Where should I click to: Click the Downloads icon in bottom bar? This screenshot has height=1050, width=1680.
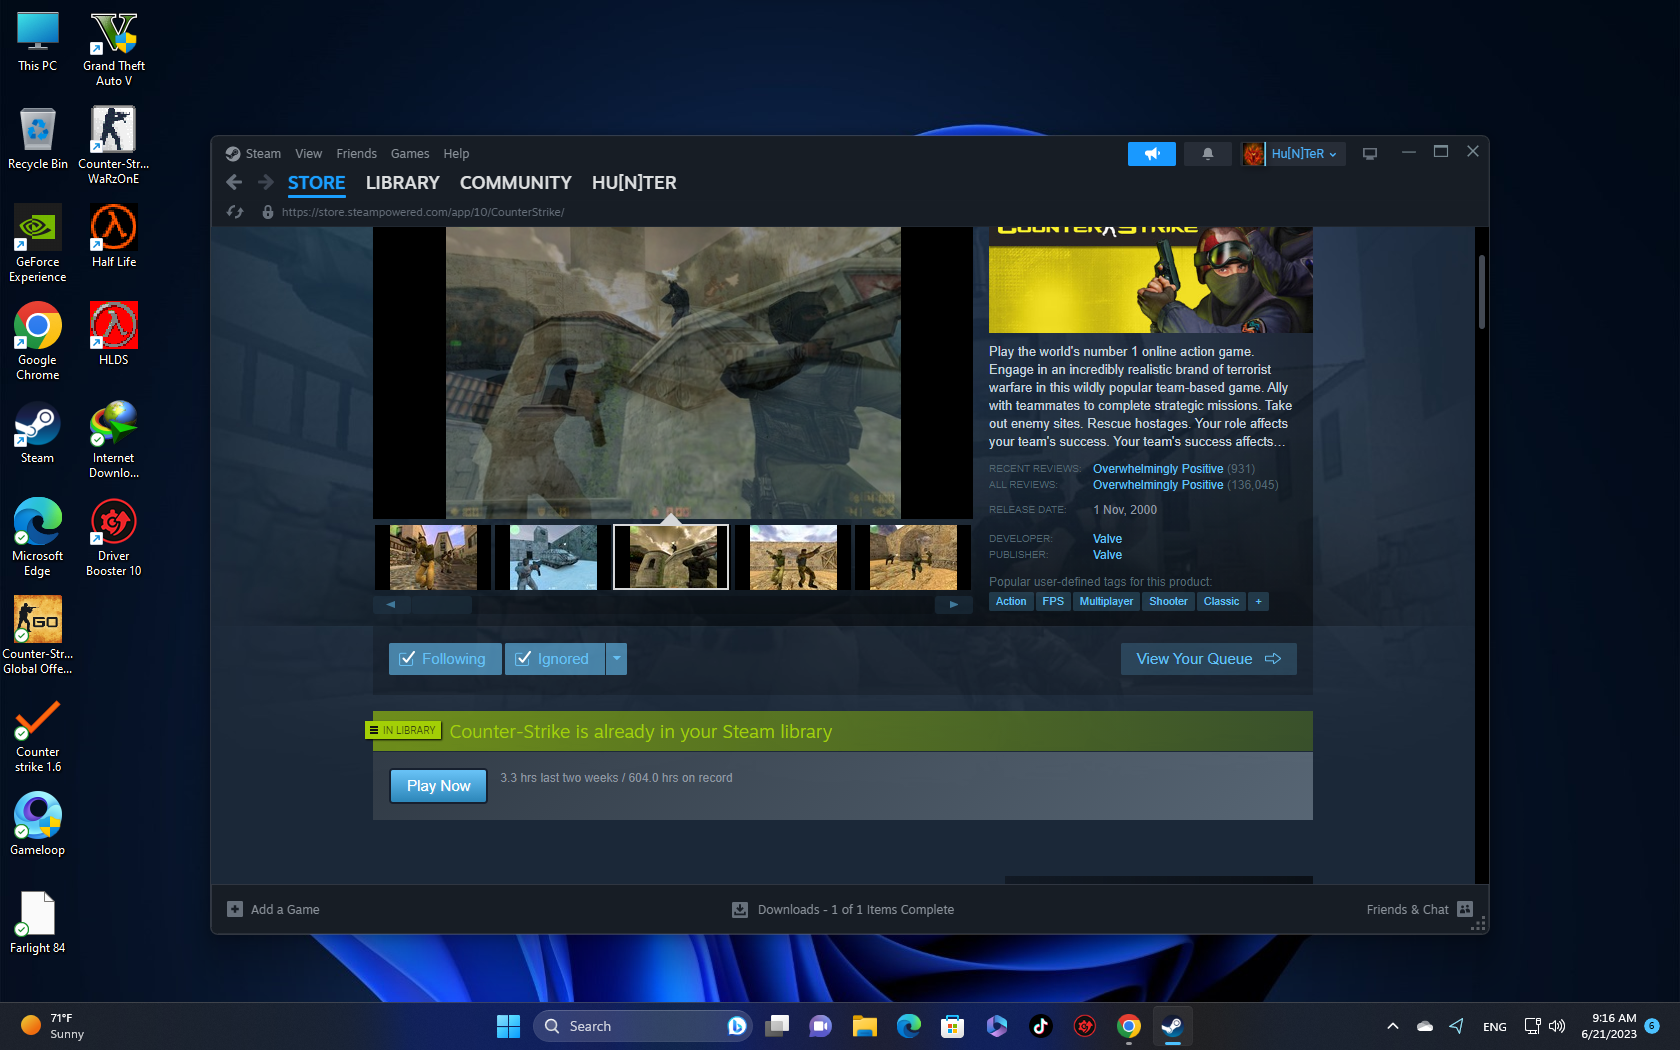pyautogui.click(x=740, y=909)
